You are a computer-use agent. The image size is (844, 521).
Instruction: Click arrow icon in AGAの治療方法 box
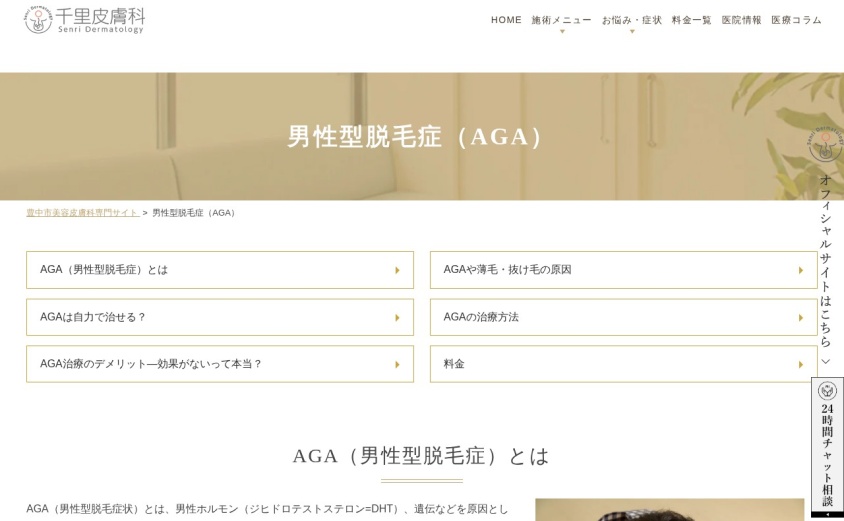point(801,318)
